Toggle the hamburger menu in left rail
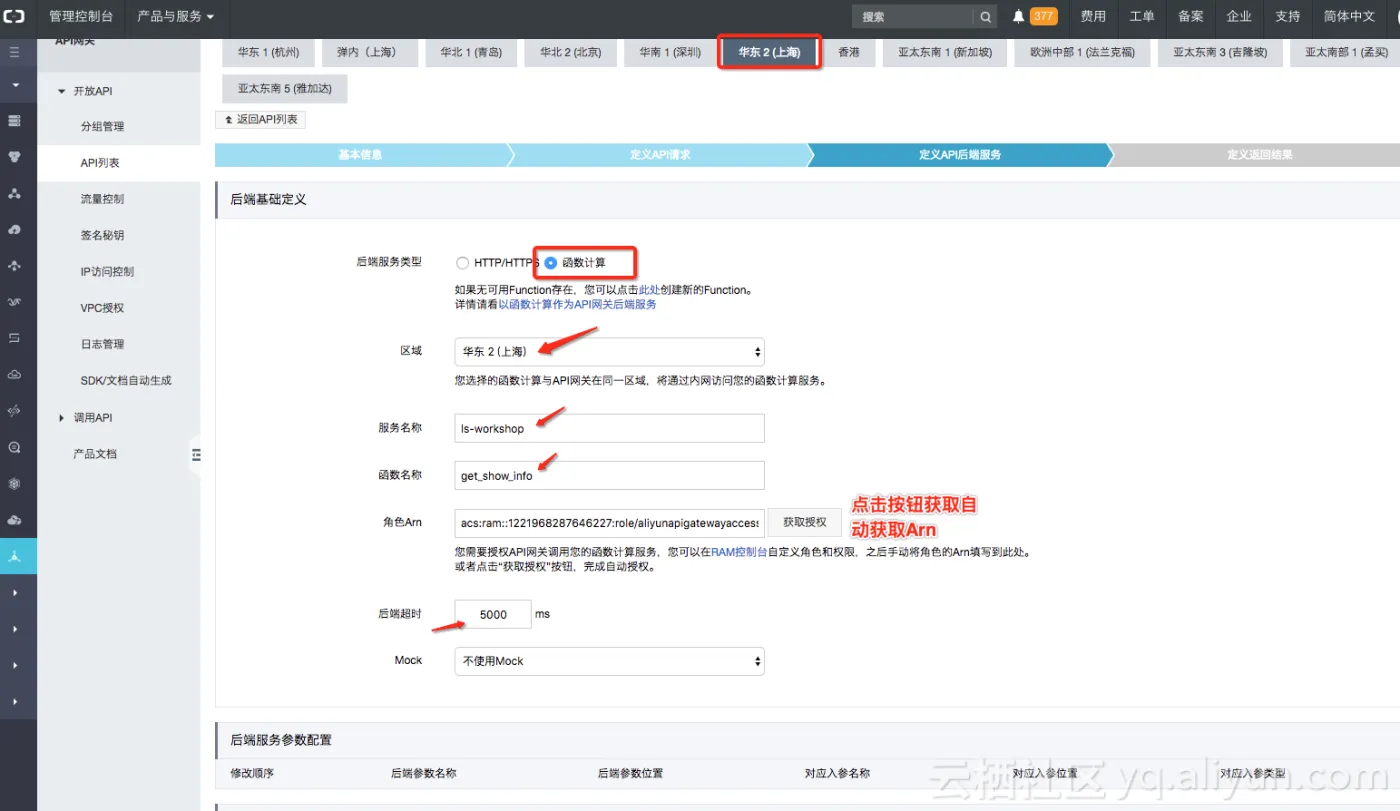The width and height of the screenshot is (1400, 811). click(x=14, y=51)
